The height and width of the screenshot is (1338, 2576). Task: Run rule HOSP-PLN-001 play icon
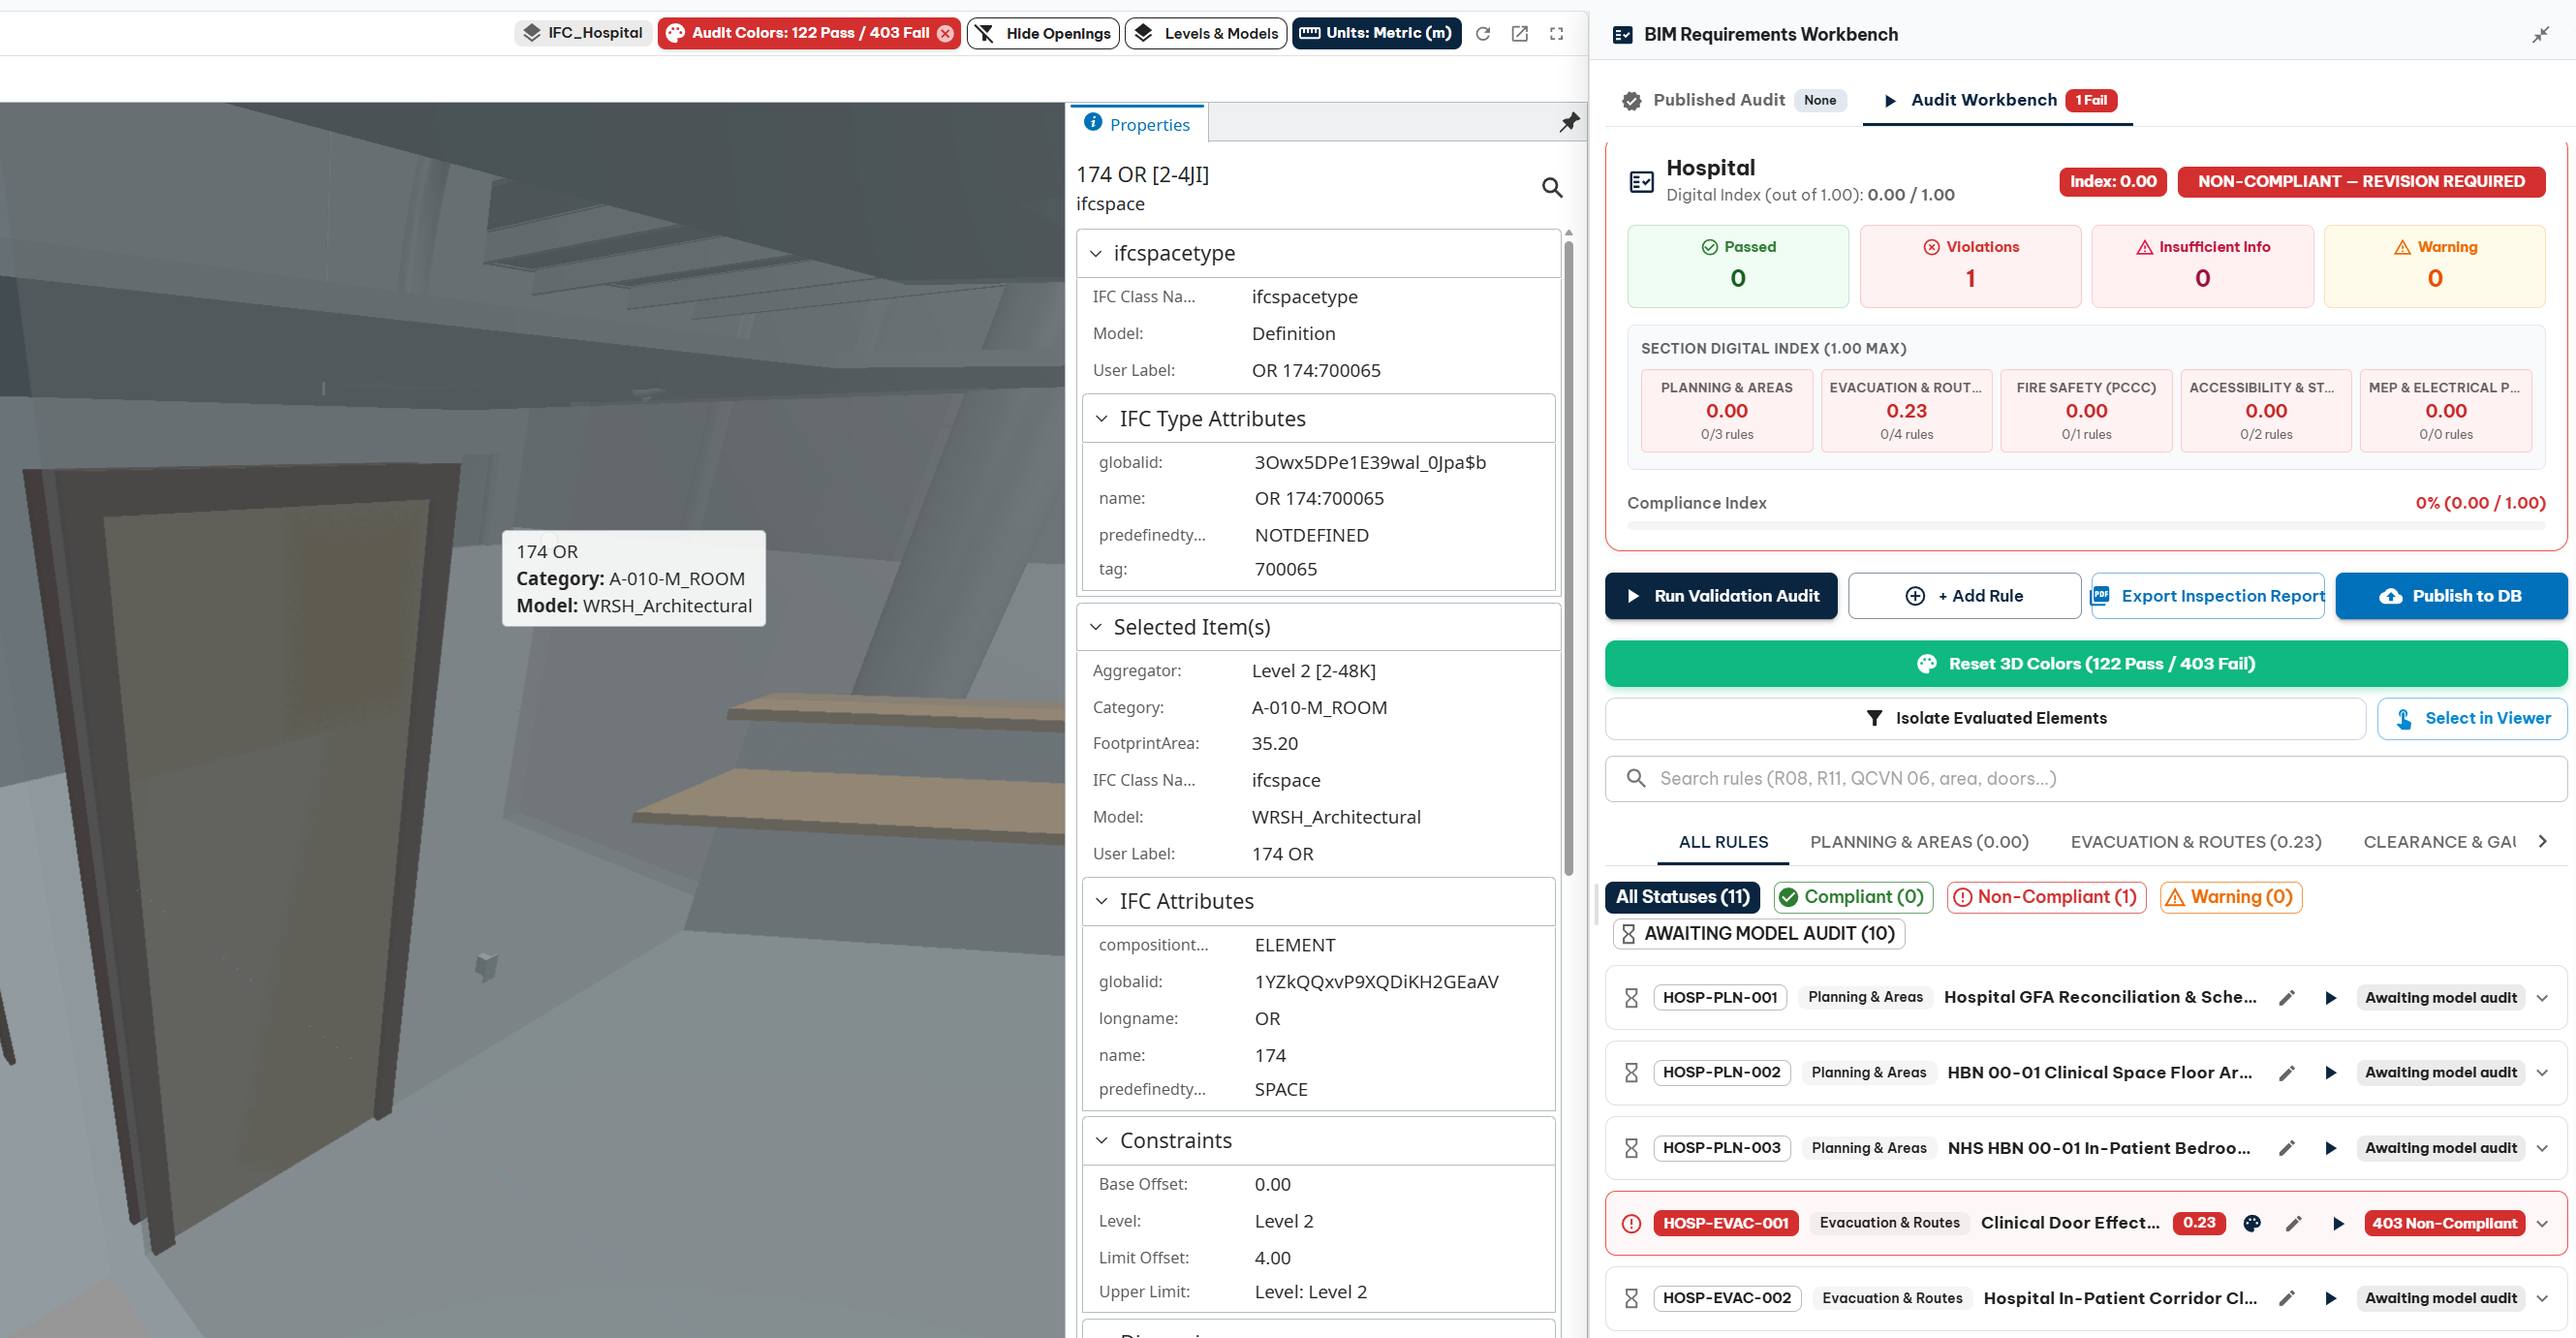click(x=2331, y=998)
